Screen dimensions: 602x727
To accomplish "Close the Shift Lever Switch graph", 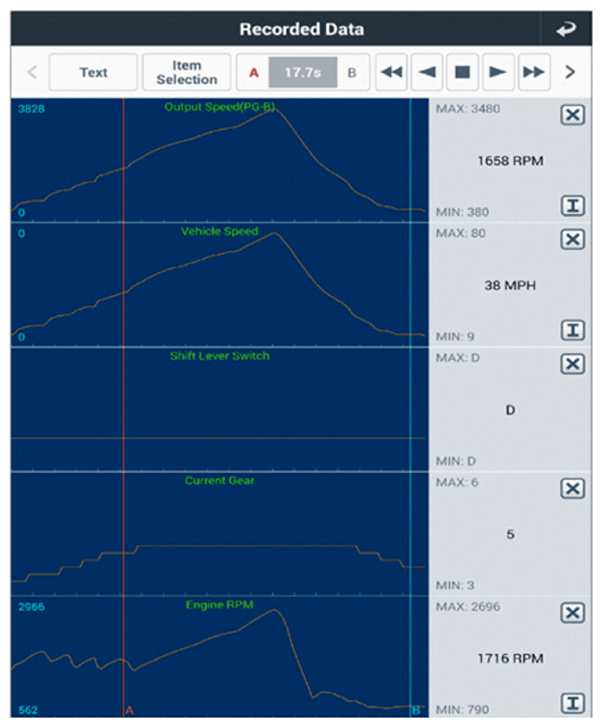I will point(572,364).
